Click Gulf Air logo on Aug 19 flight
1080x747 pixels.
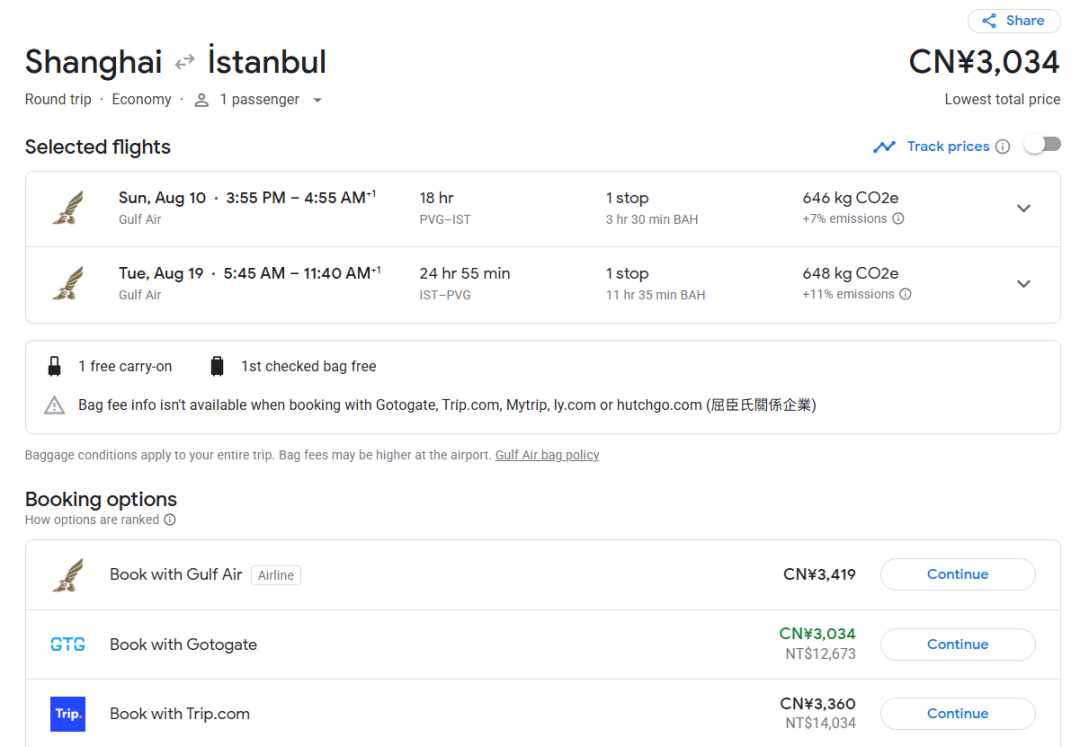68,284
